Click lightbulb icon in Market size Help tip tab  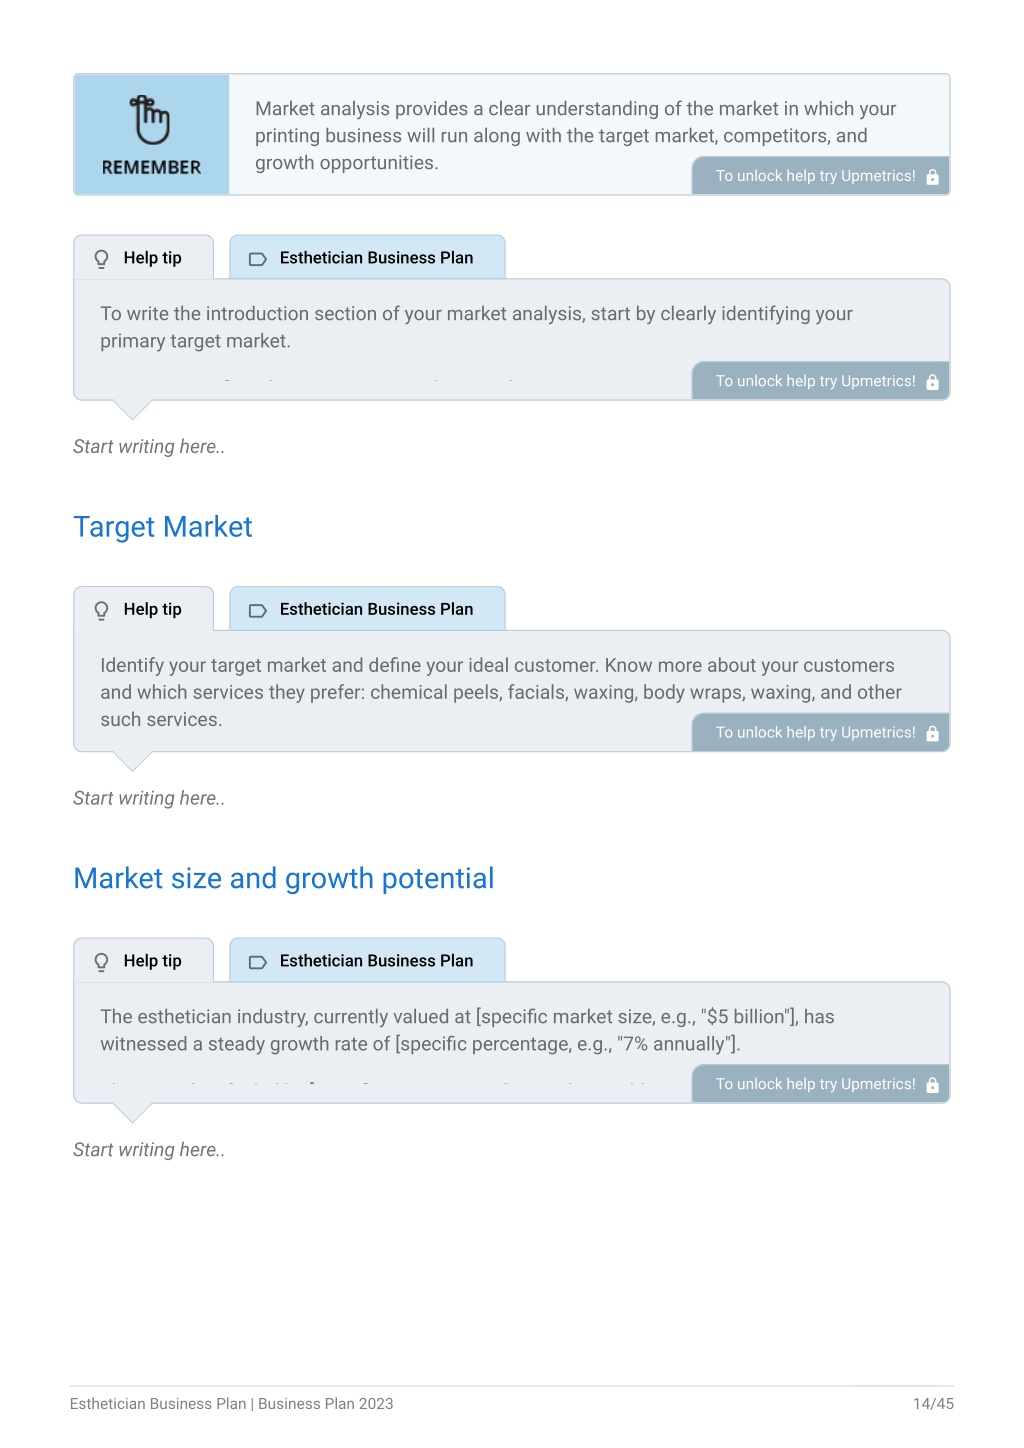click(x=101, y=962)
